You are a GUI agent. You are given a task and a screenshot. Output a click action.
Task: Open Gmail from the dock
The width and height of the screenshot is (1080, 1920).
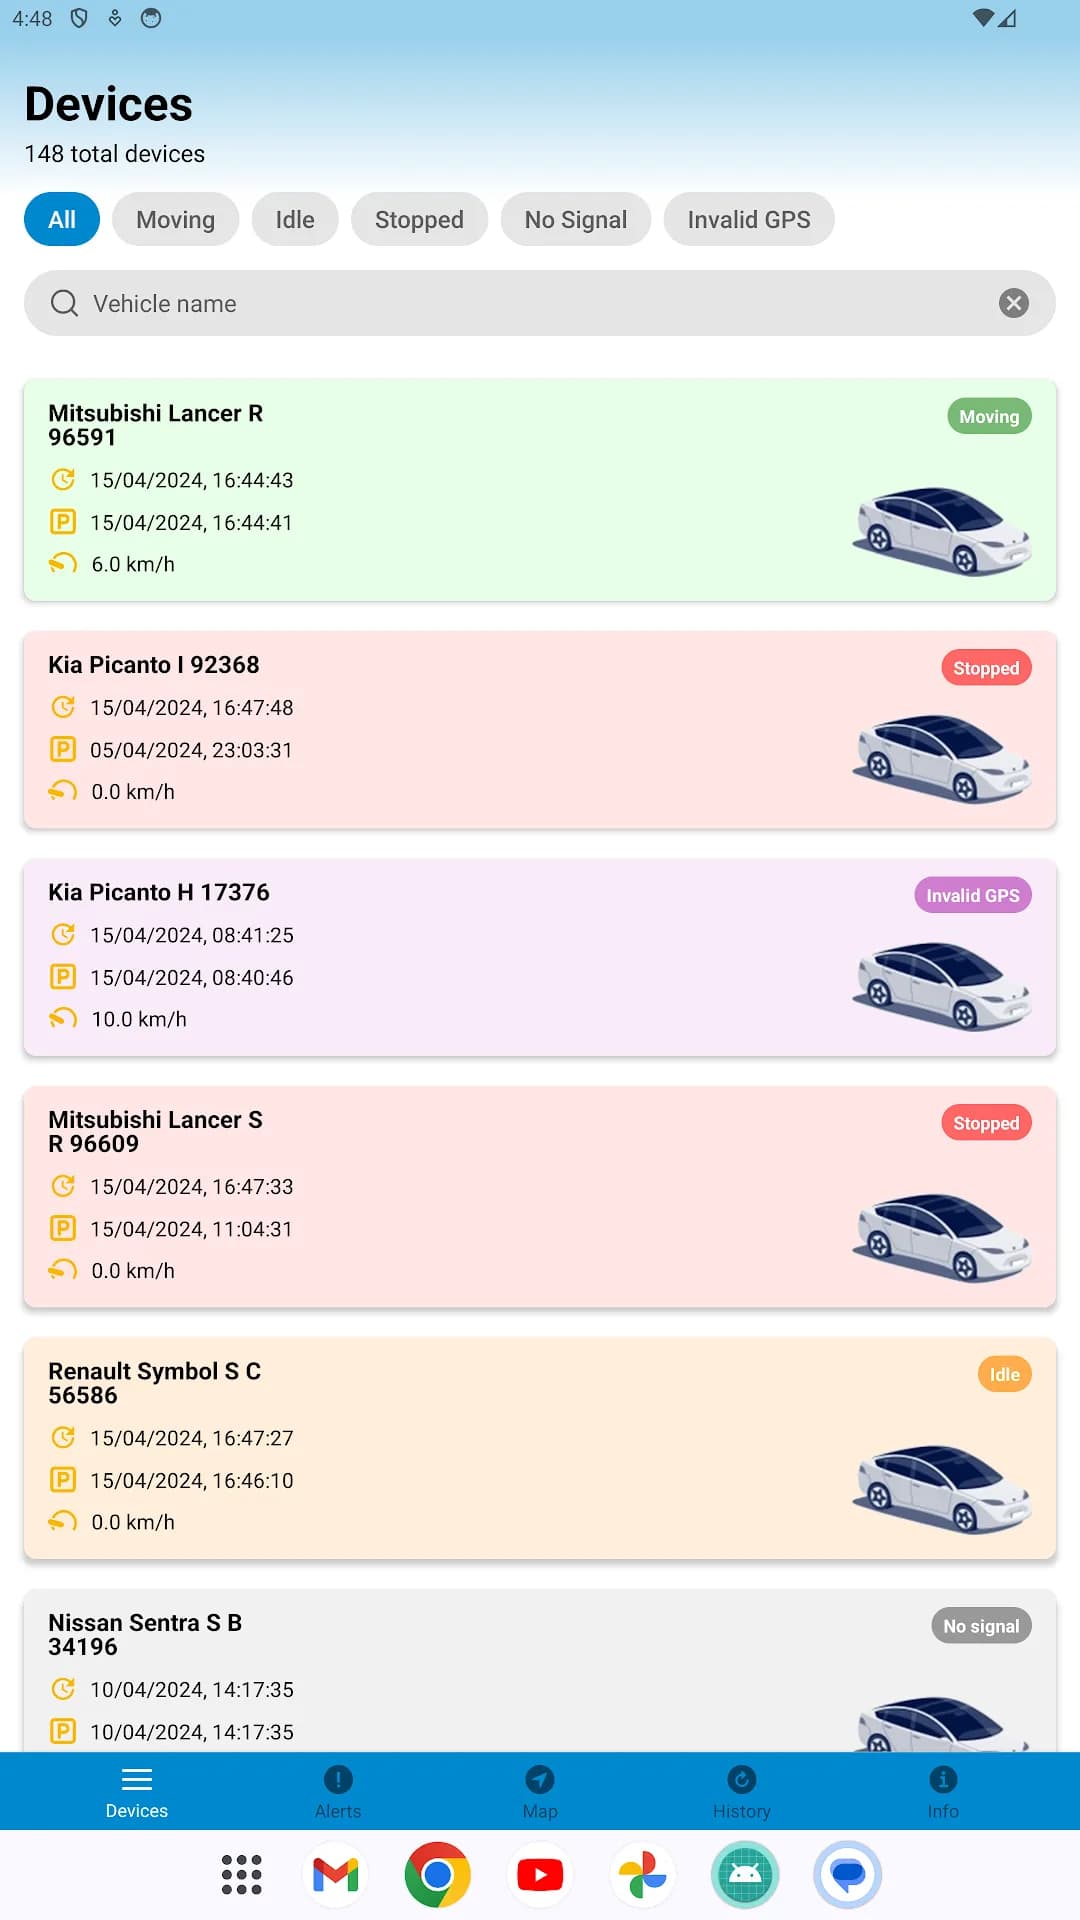[336, 1875]
